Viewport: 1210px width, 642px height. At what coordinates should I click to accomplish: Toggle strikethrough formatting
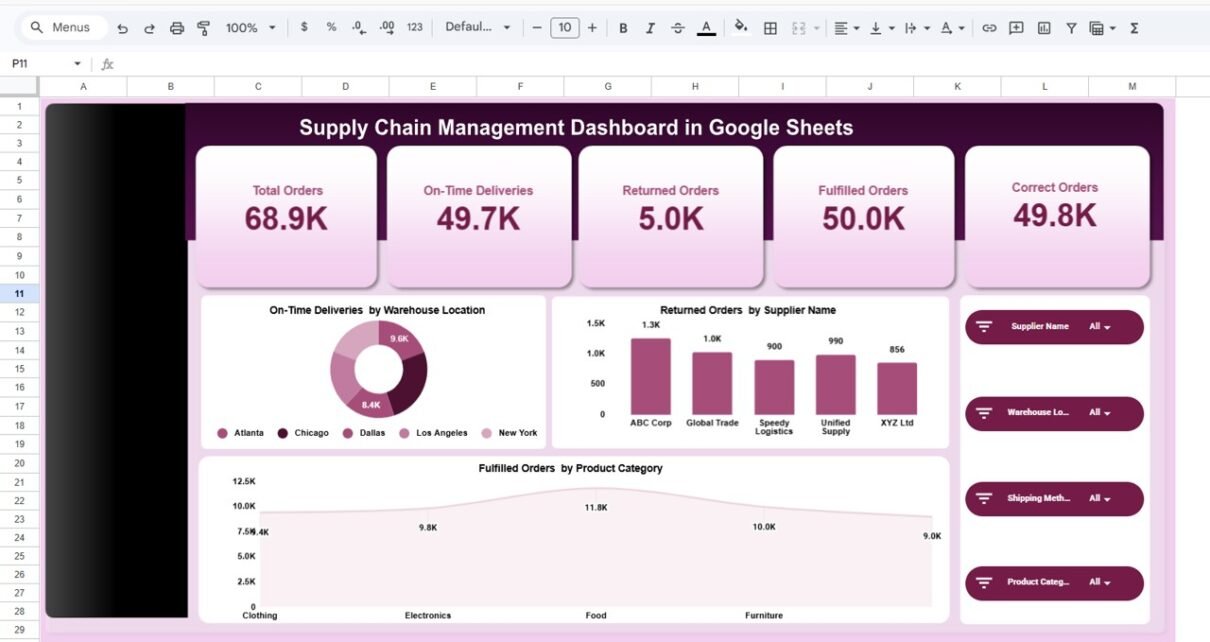pyautogui.click(x=679, y=28)
